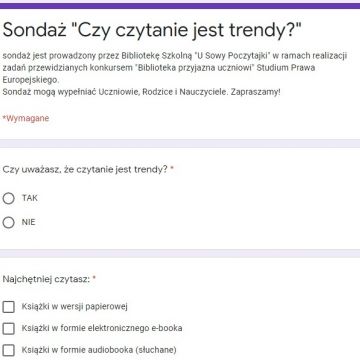The width and height of the screenshot is (360, 360).
Task: Click the description line mentioning 'U Sowy Poczytajki'
Action: (175, 56)
